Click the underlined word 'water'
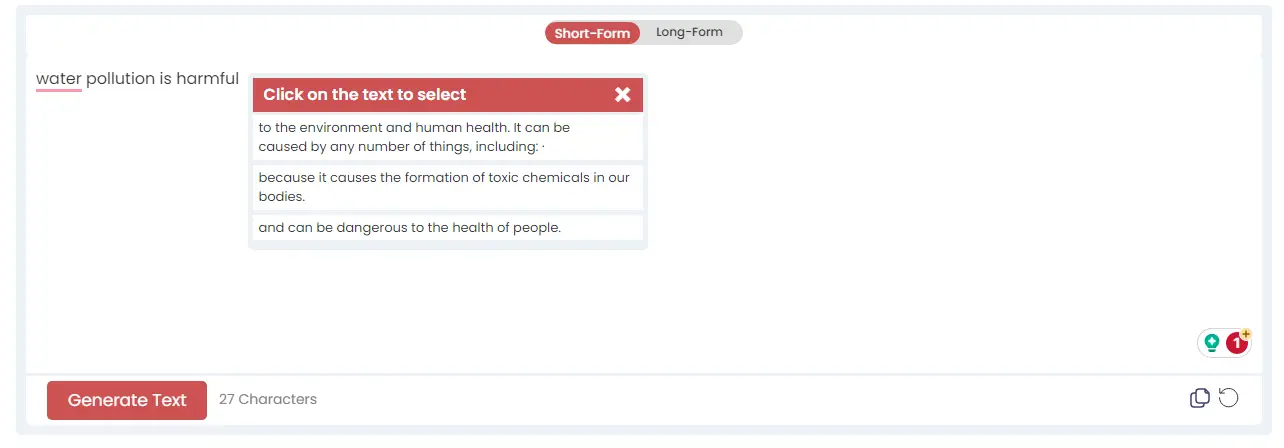Screen dimensions: 1284x448 pyautogui.click(x=59, y=79)
